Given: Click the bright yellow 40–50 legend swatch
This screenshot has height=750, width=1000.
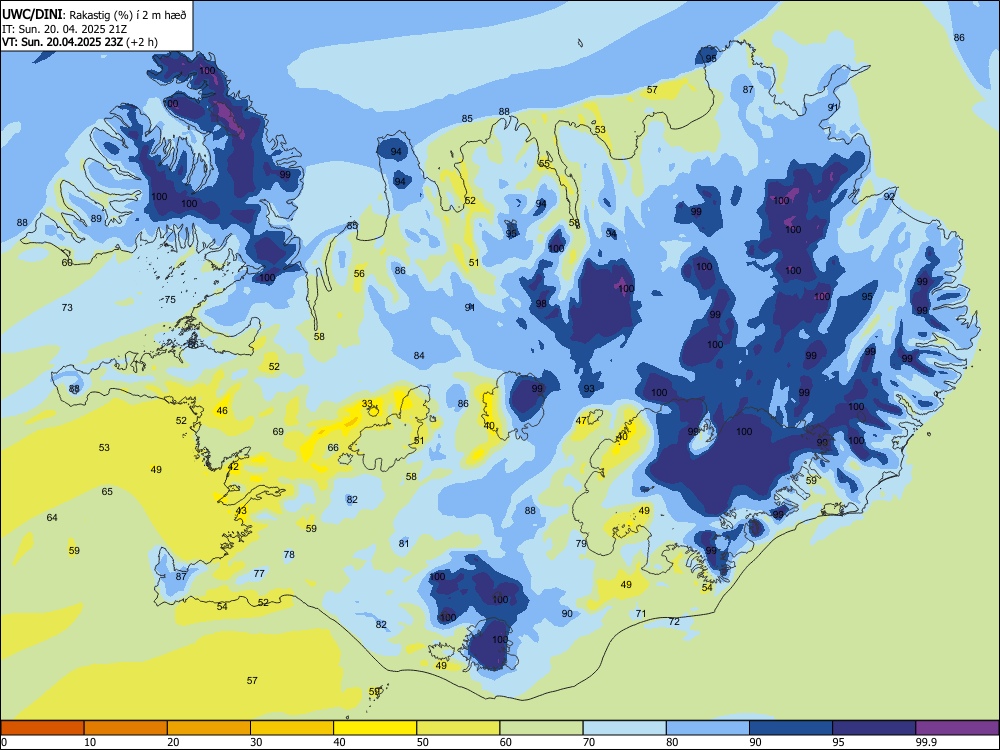Looking at the screenshot, I should [375, 728].
